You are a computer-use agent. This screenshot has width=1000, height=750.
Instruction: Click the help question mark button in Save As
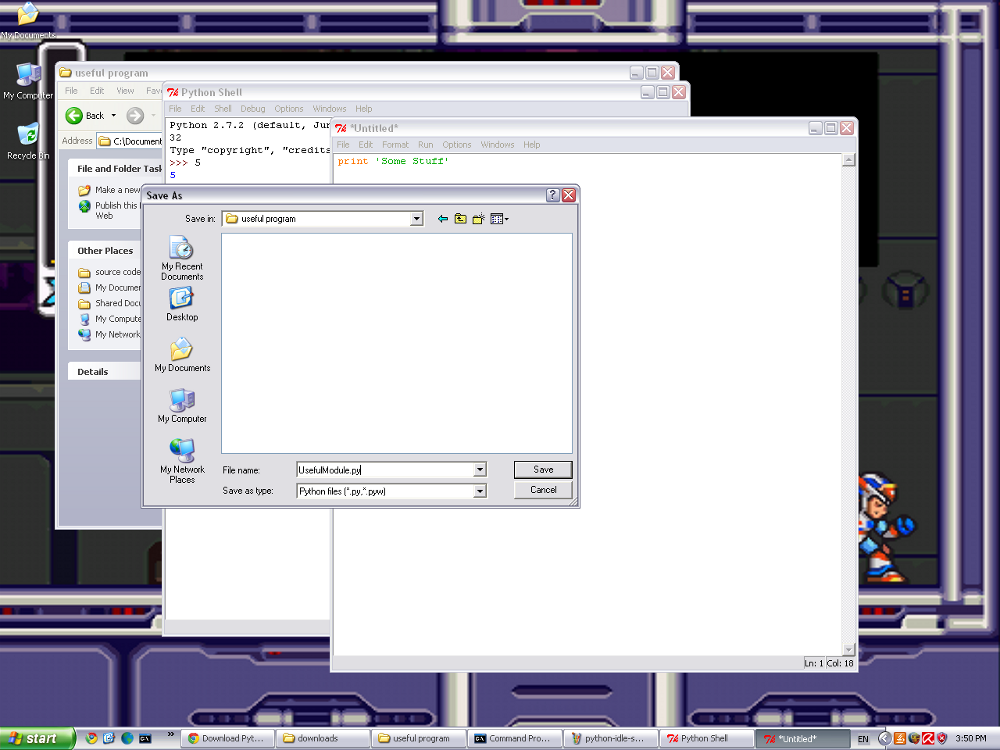click(x=552, y=196)
